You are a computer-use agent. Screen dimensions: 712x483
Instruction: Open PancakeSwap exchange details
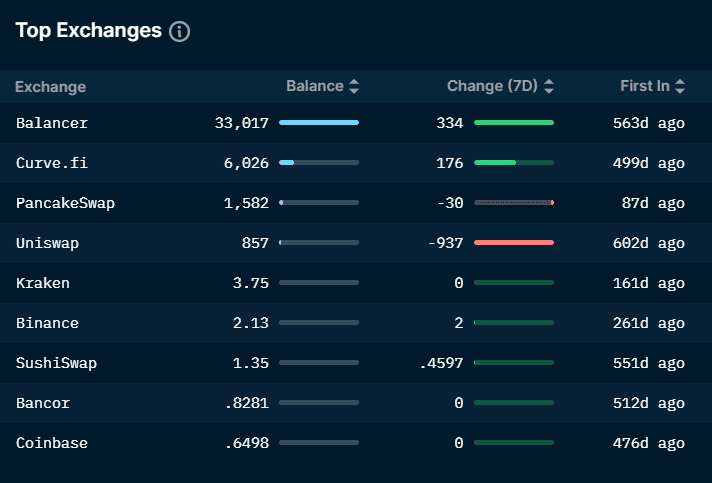pyautogui.click(x=65, y=203)
